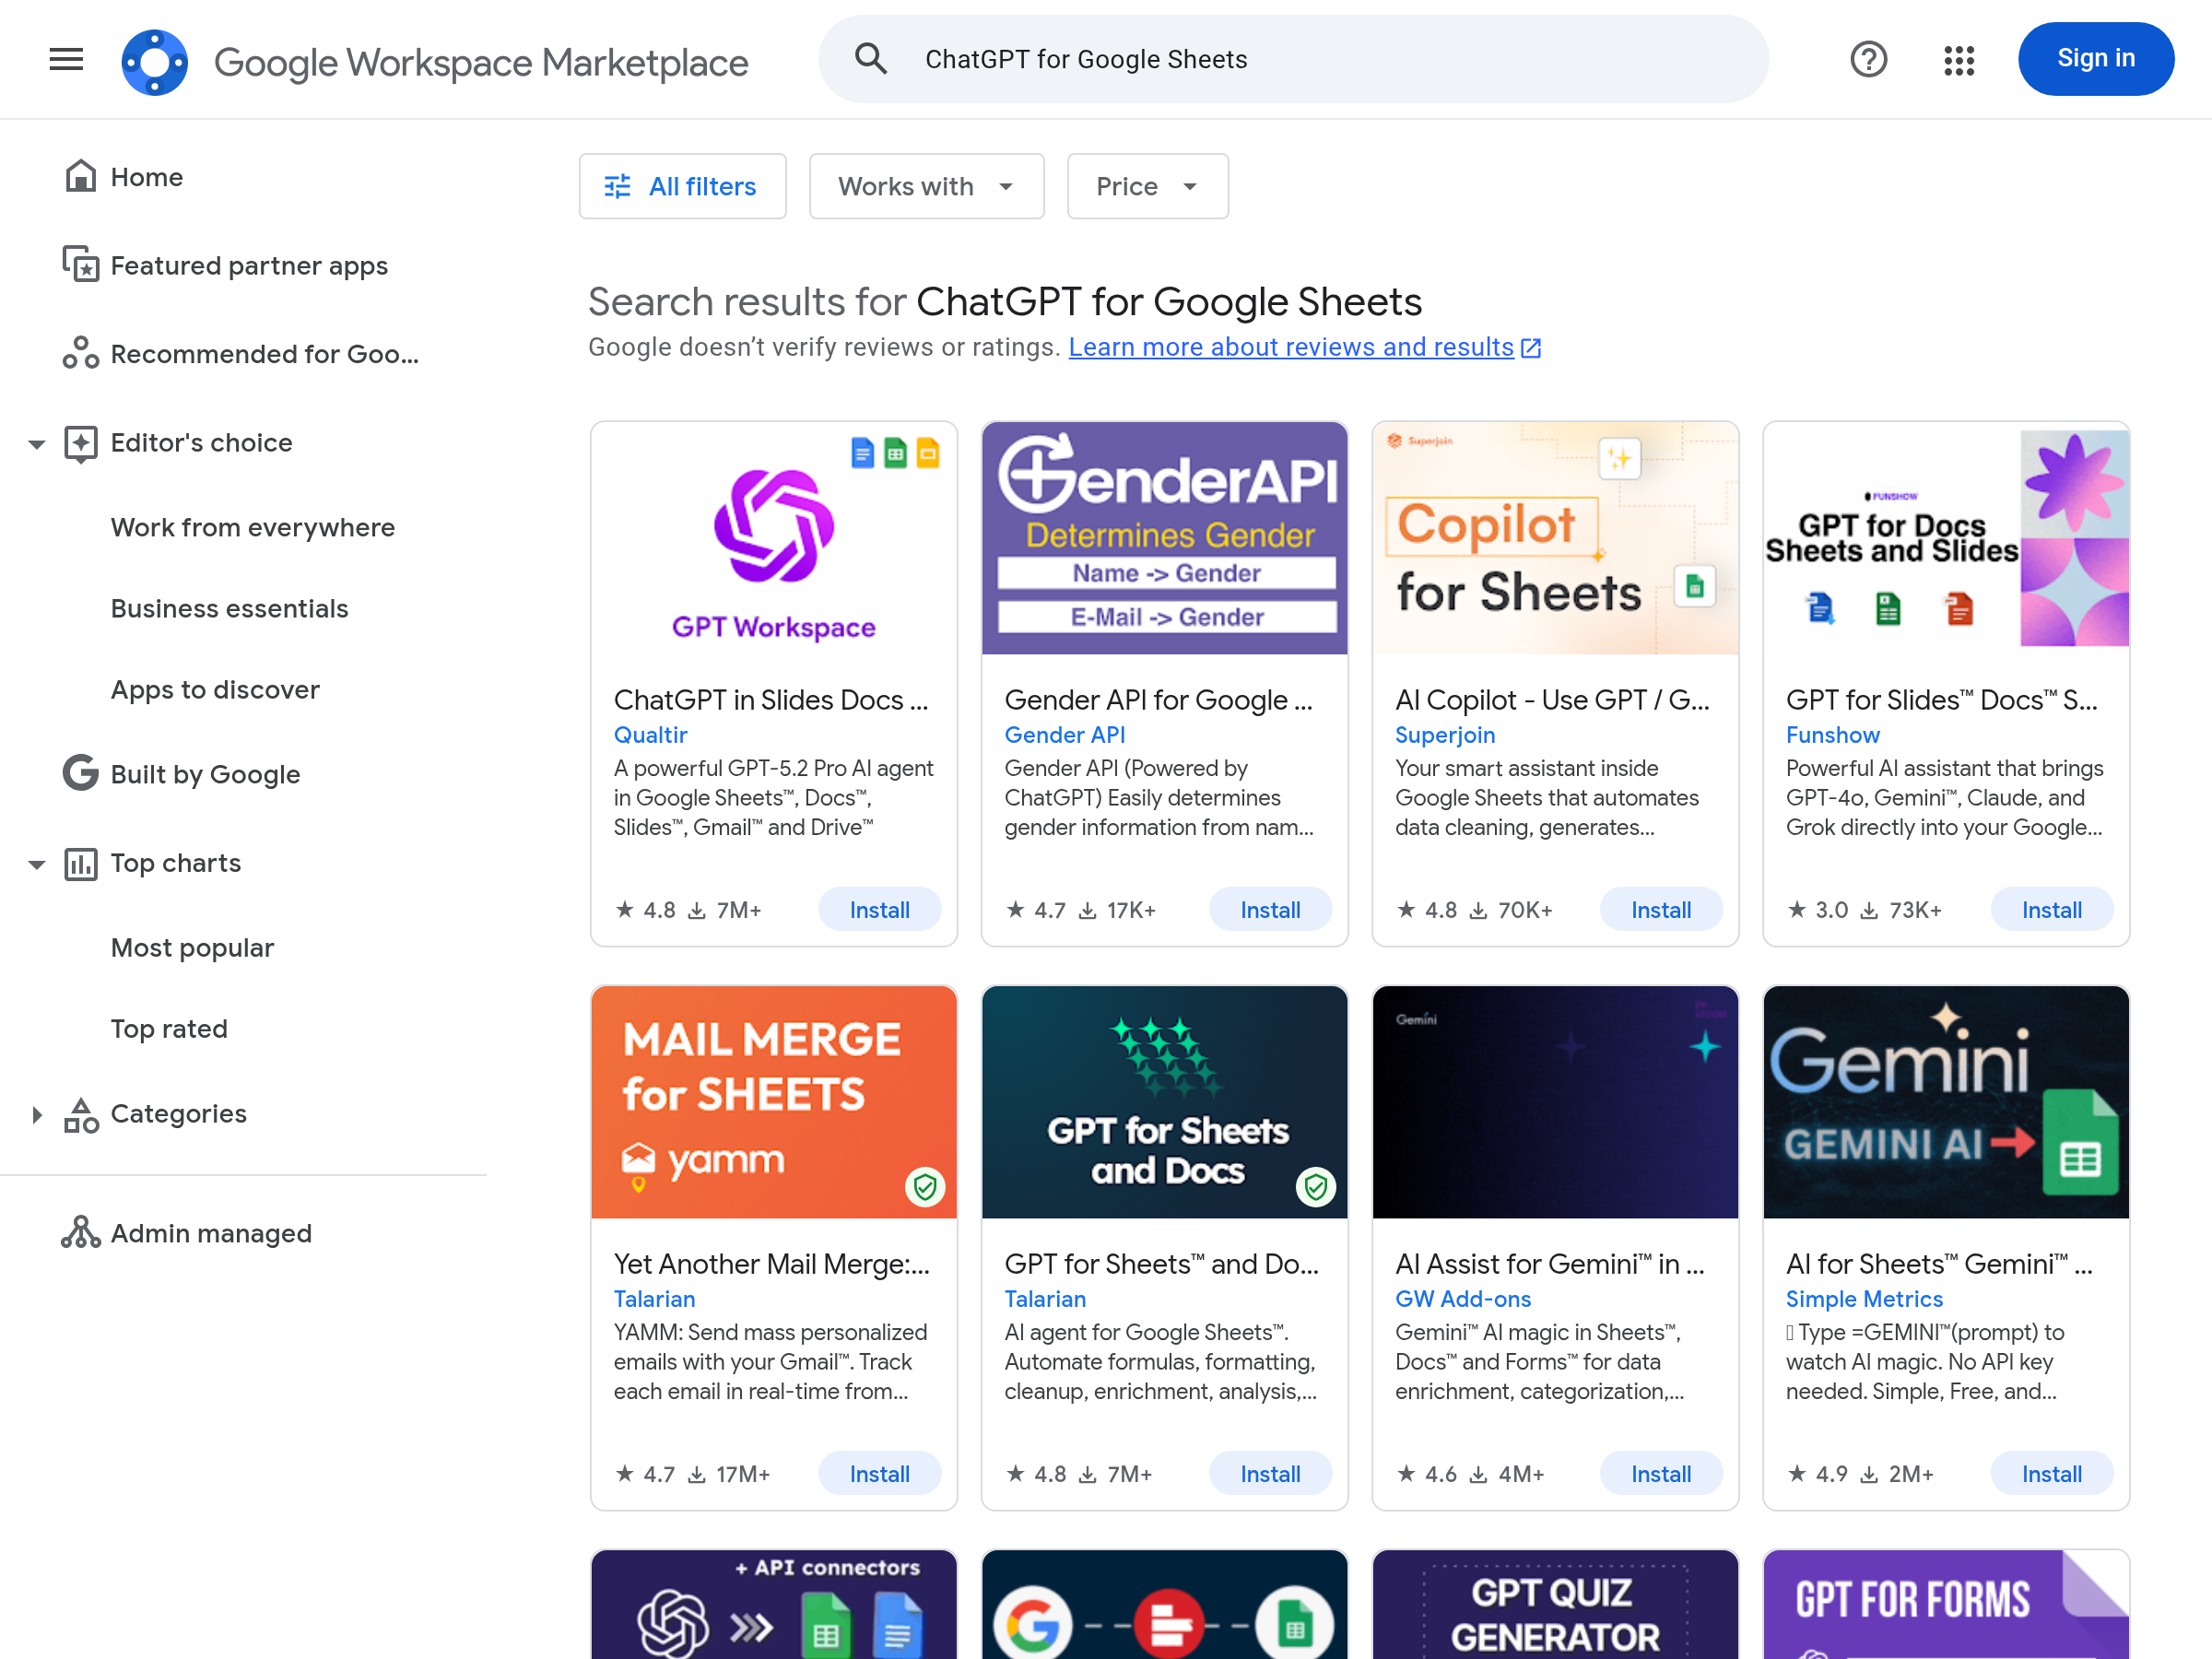Screen dimensions: 2212x1659
Task: Open the Works with dropdown
Action: [925, 187]
